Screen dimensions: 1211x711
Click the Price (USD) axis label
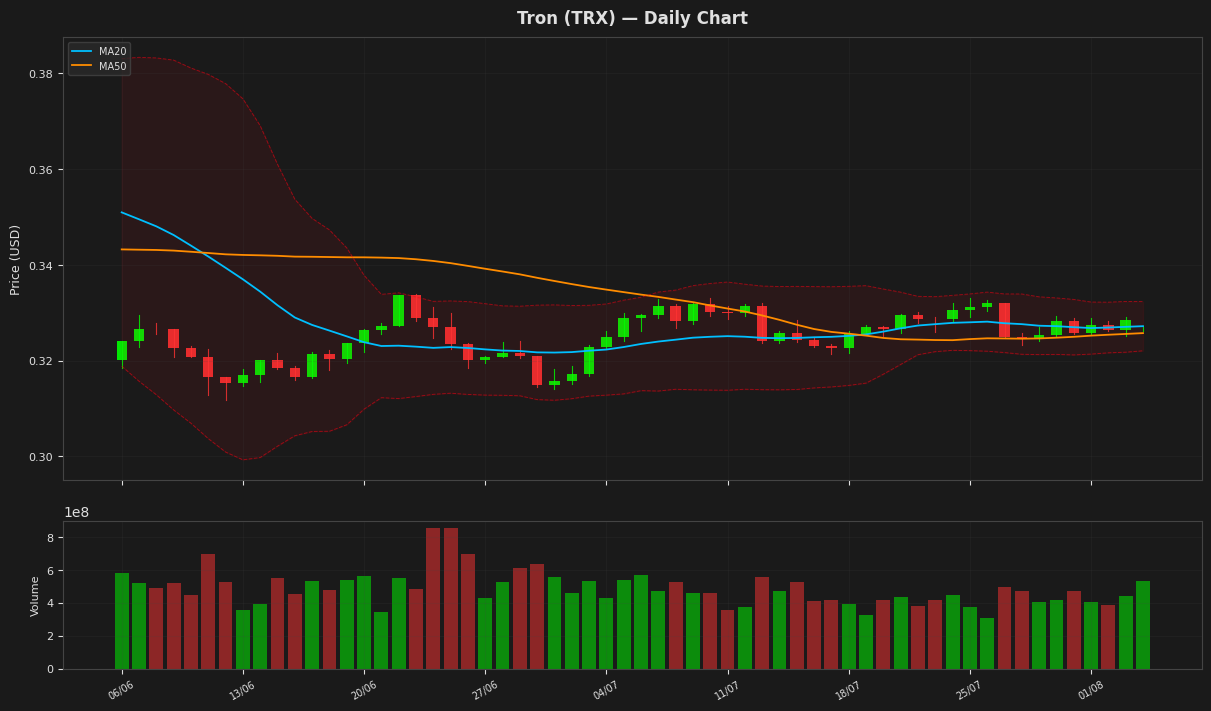(x=16, y=259)
